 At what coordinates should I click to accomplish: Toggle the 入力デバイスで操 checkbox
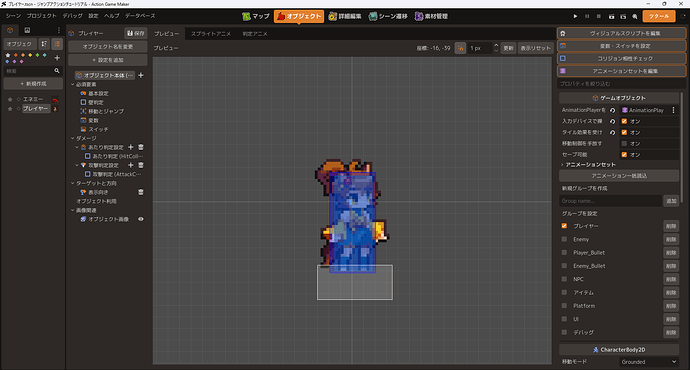coord(624,121)
